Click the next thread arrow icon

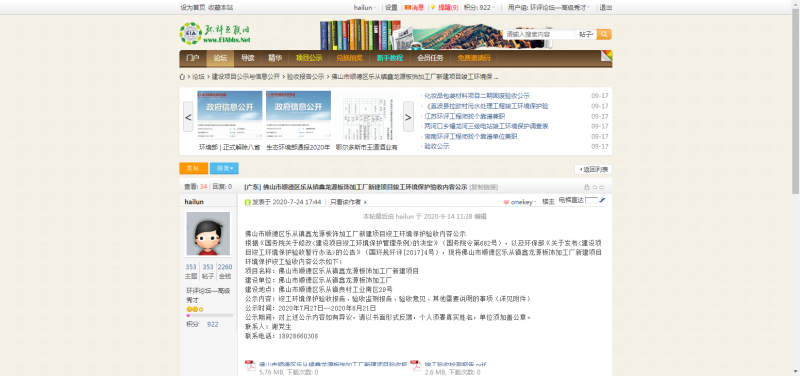pos(602,187)
